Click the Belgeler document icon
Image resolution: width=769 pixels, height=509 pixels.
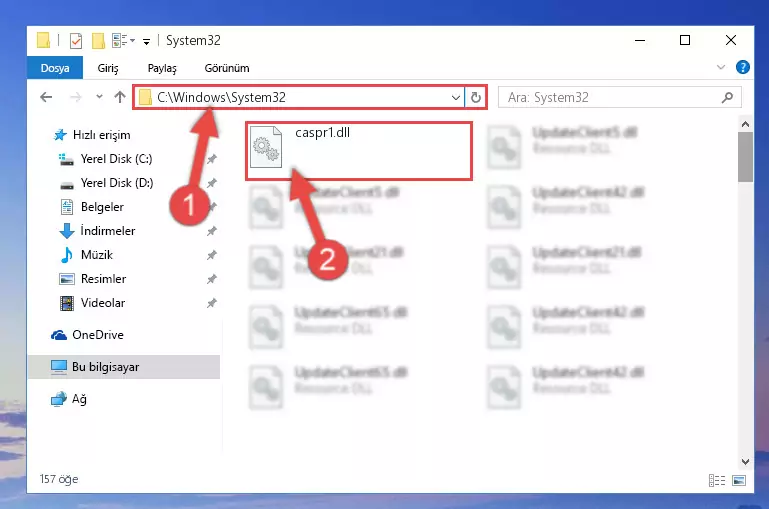[x=67, y=207]
